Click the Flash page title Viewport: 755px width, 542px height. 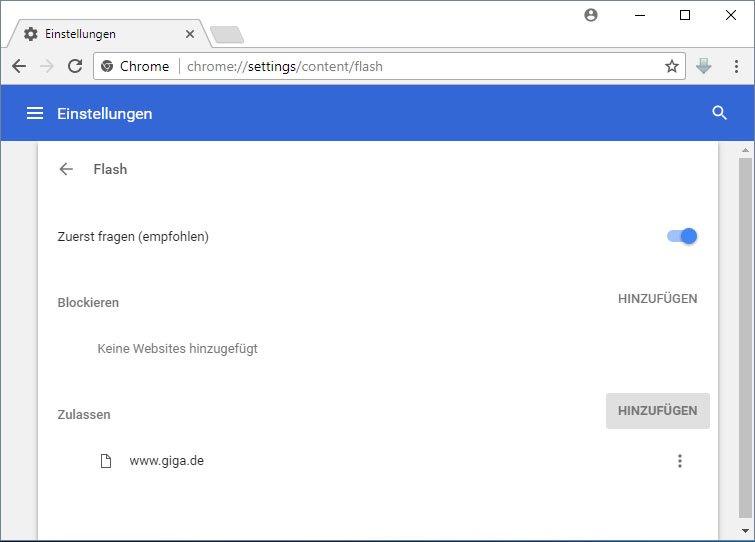click(110, 169)
